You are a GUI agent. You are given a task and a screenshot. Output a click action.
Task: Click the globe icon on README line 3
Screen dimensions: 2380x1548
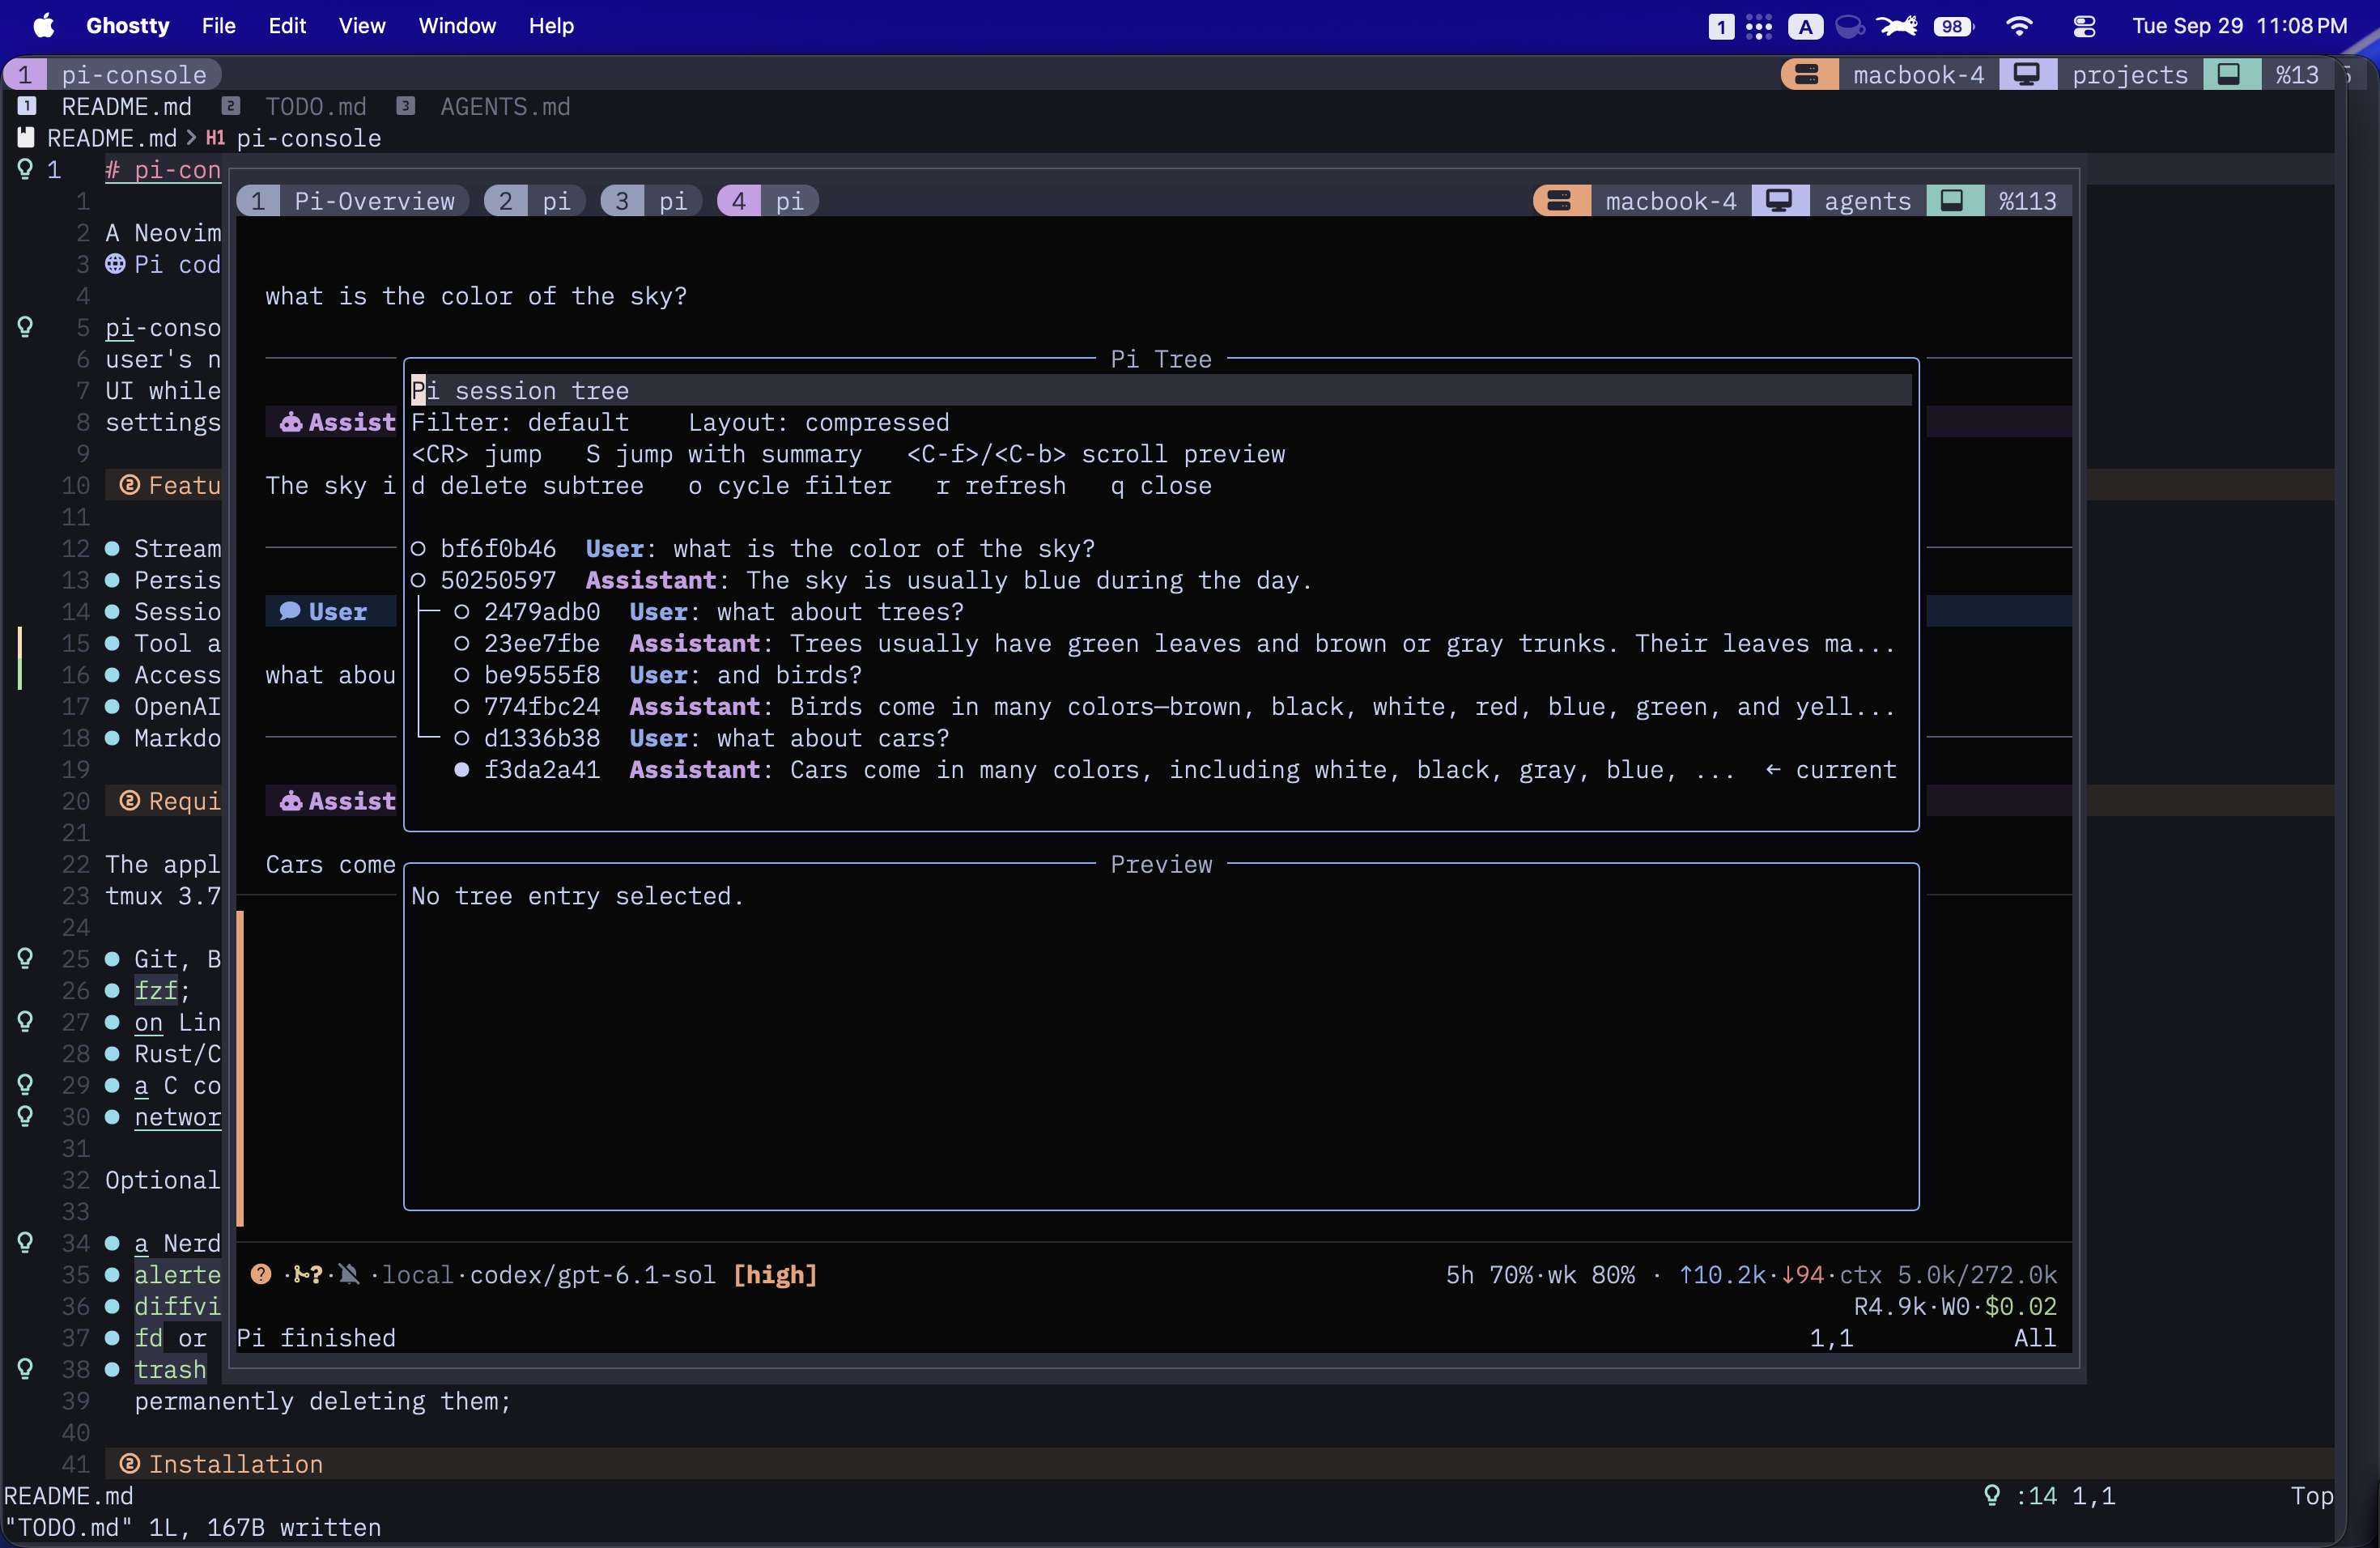pos(116,264)
